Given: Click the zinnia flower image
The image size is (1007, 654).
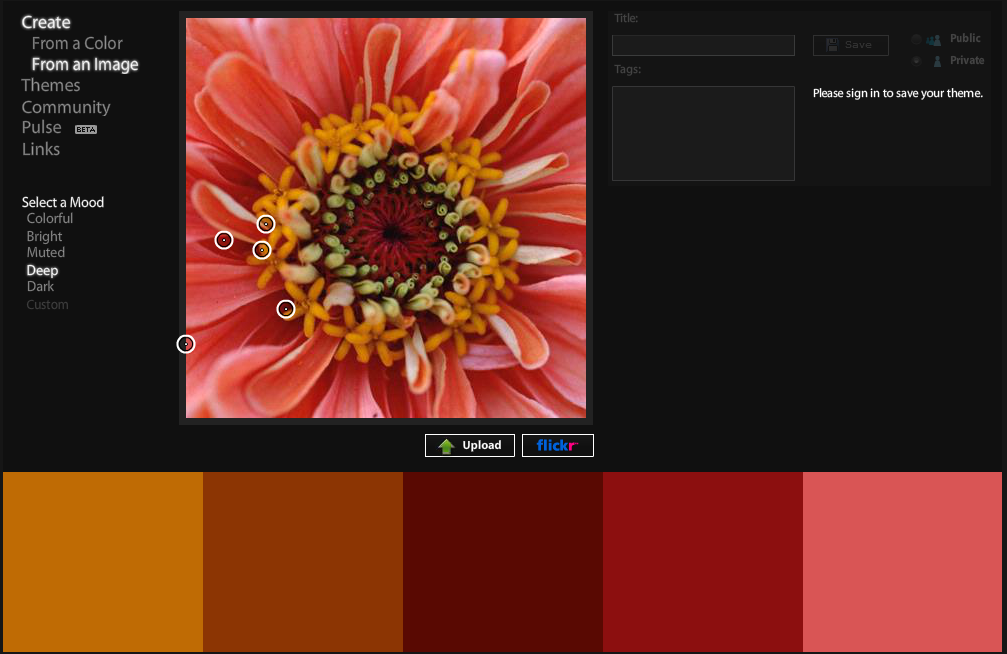Looking at the screenshot, I should point(386,218).
